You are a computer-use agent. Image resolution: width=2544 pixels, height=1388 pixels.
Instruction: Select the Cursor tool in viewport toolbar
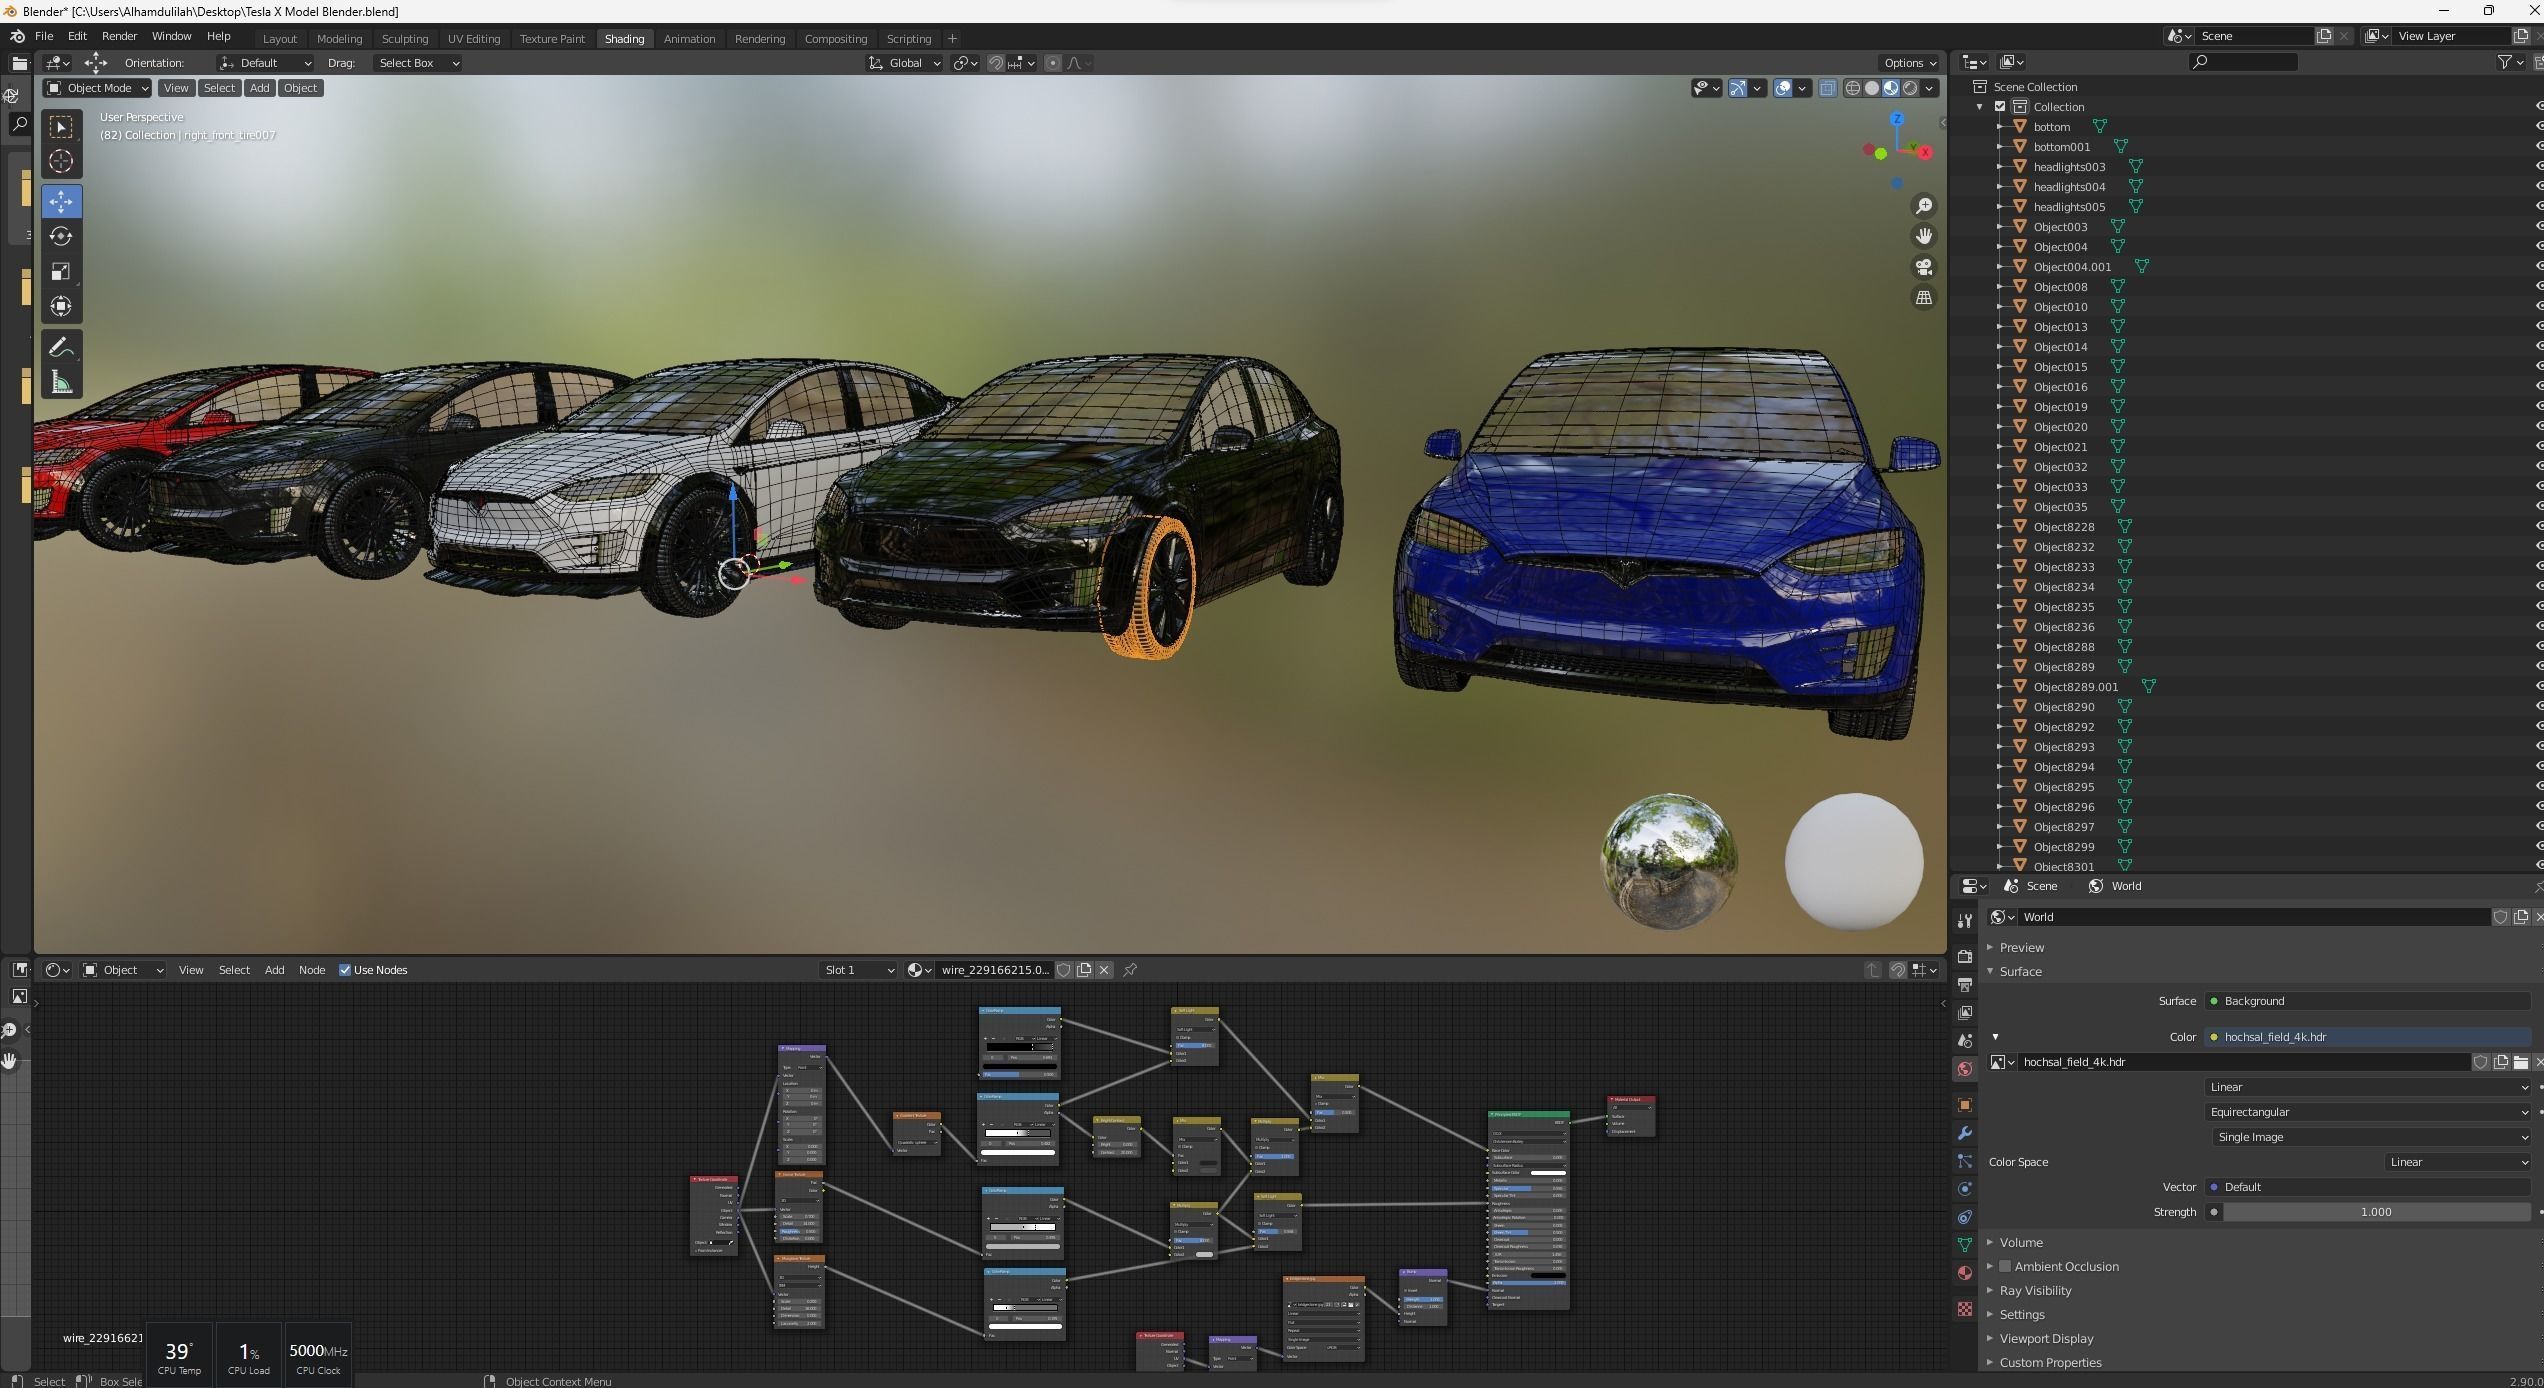click(61, 161)
